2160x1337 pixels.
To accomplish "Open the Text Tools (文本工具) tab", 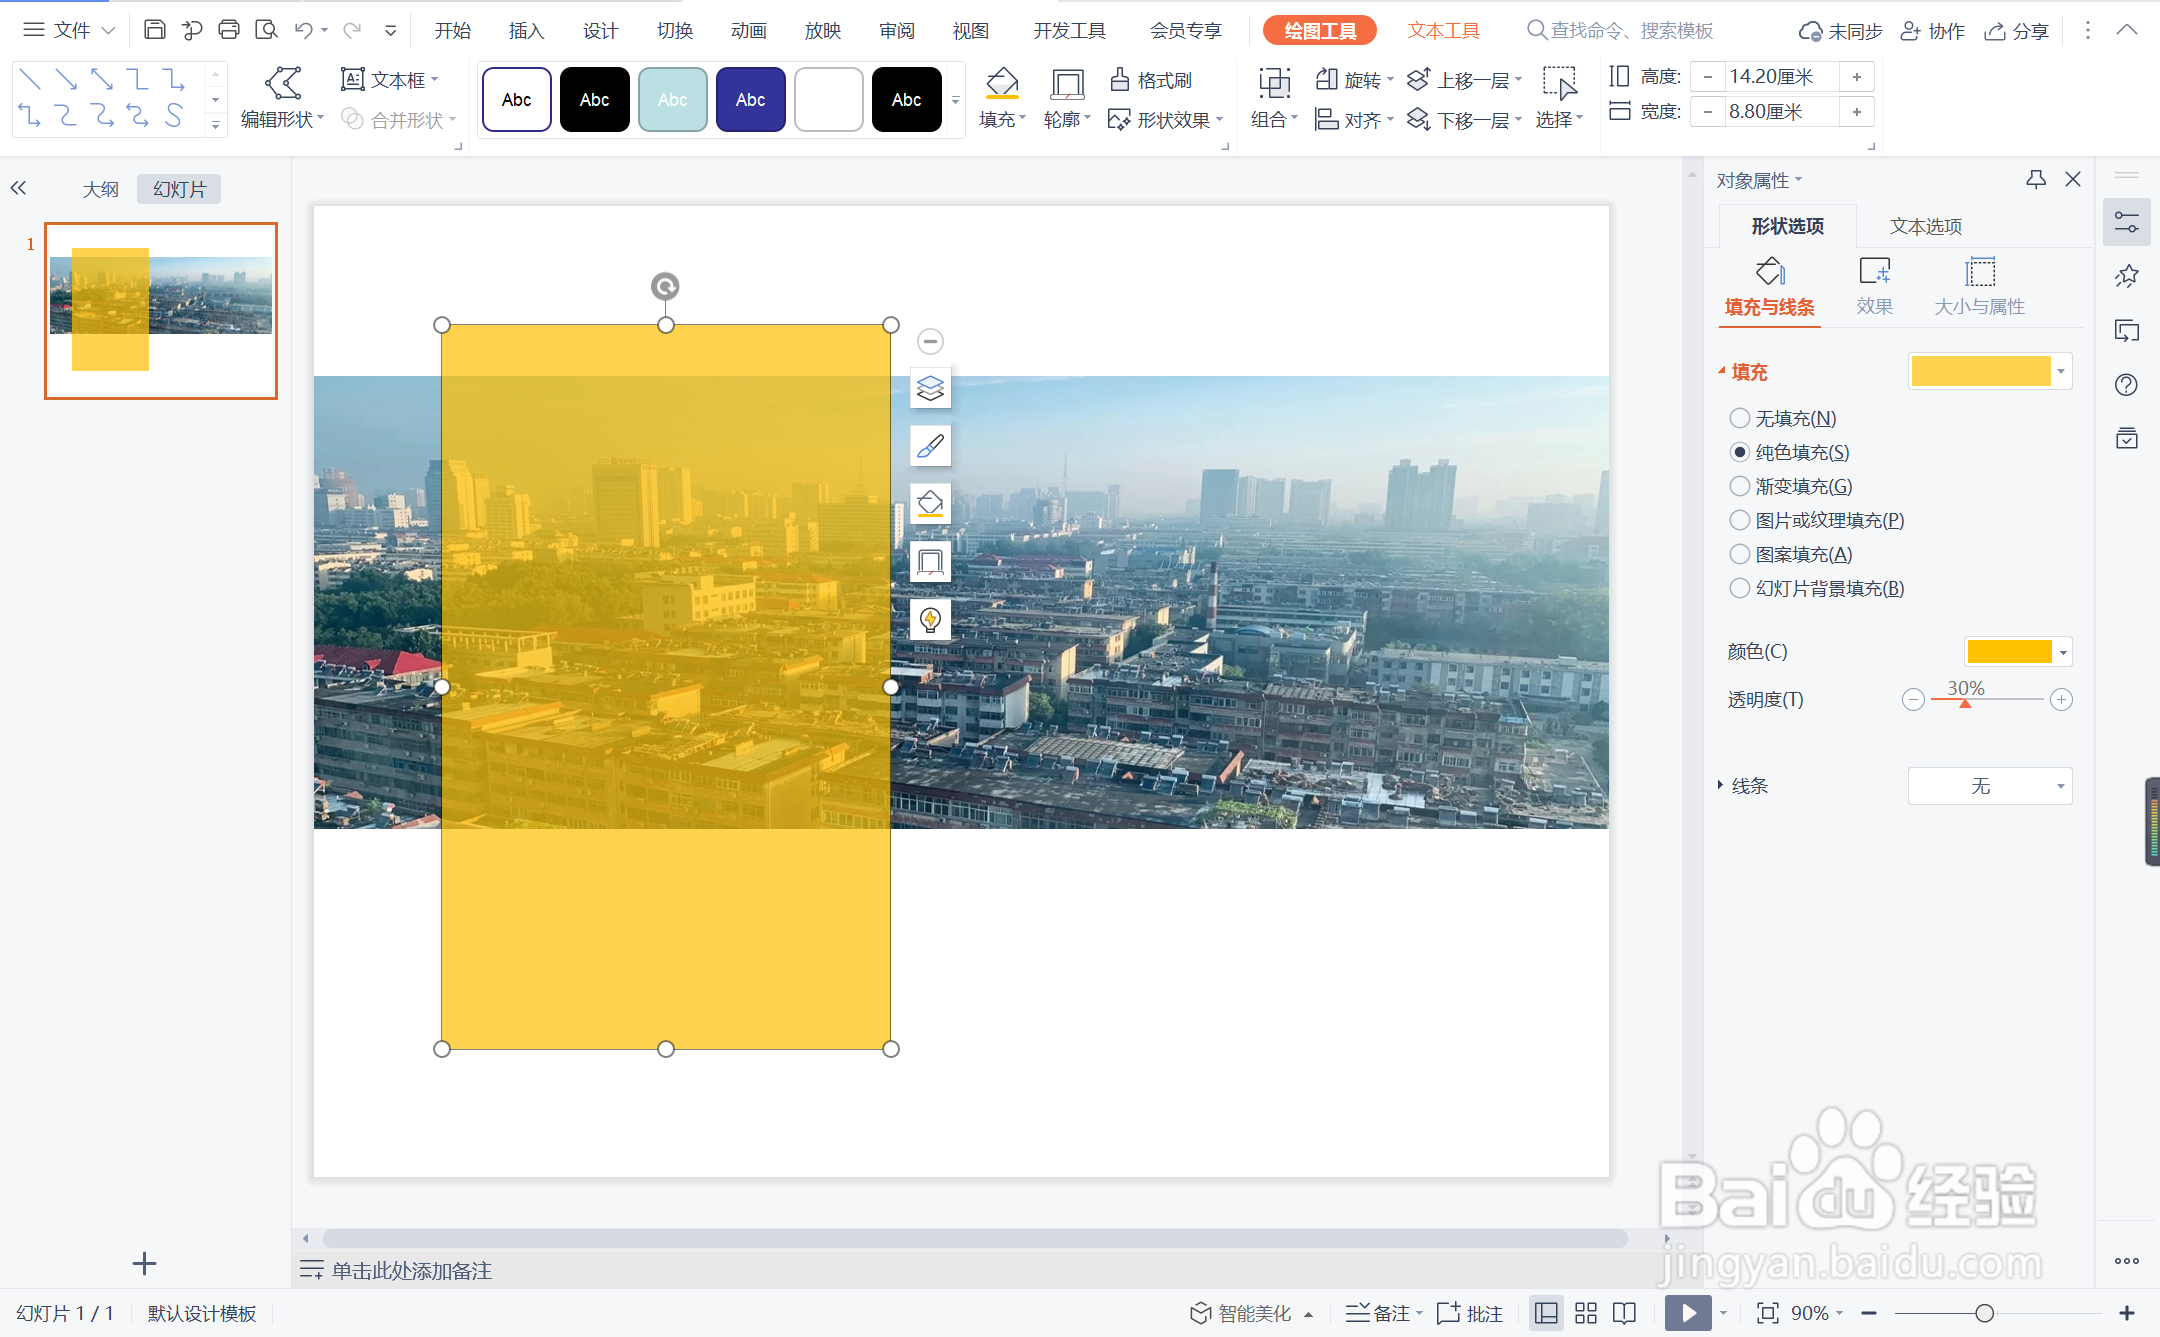I will 1443,31.
